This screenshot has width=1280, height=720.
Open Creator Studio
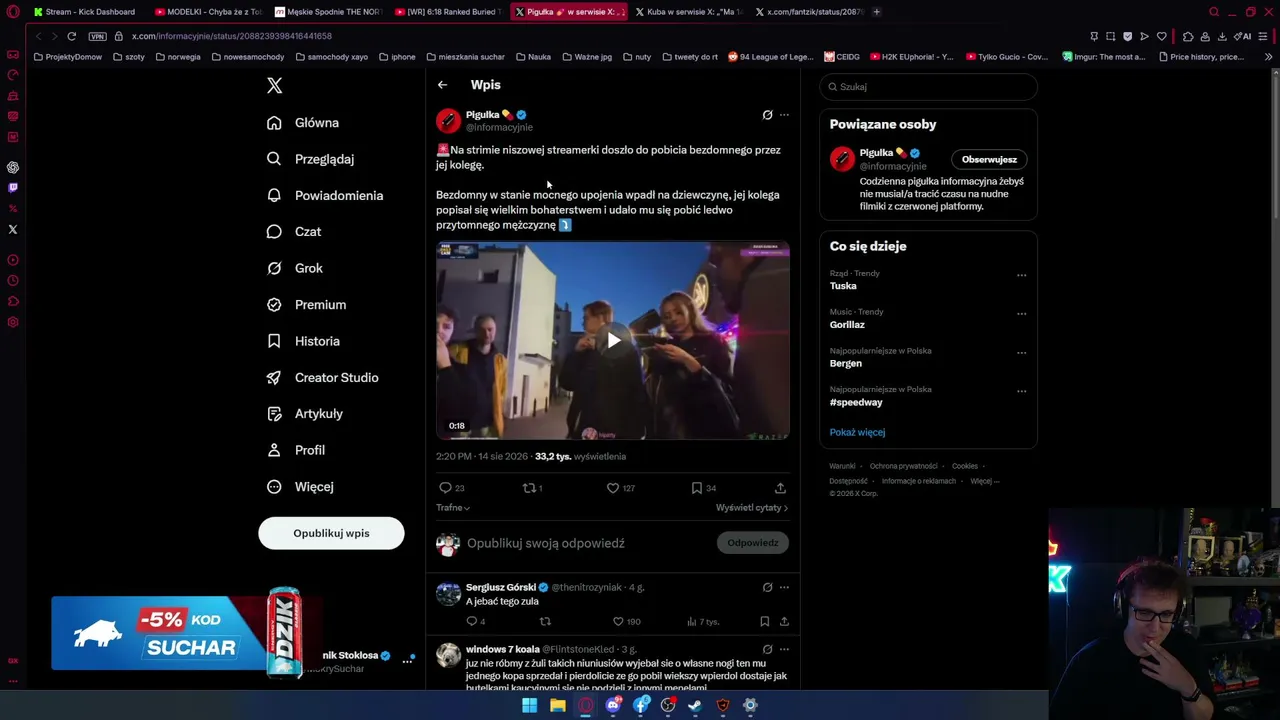(x=322, y=378)
